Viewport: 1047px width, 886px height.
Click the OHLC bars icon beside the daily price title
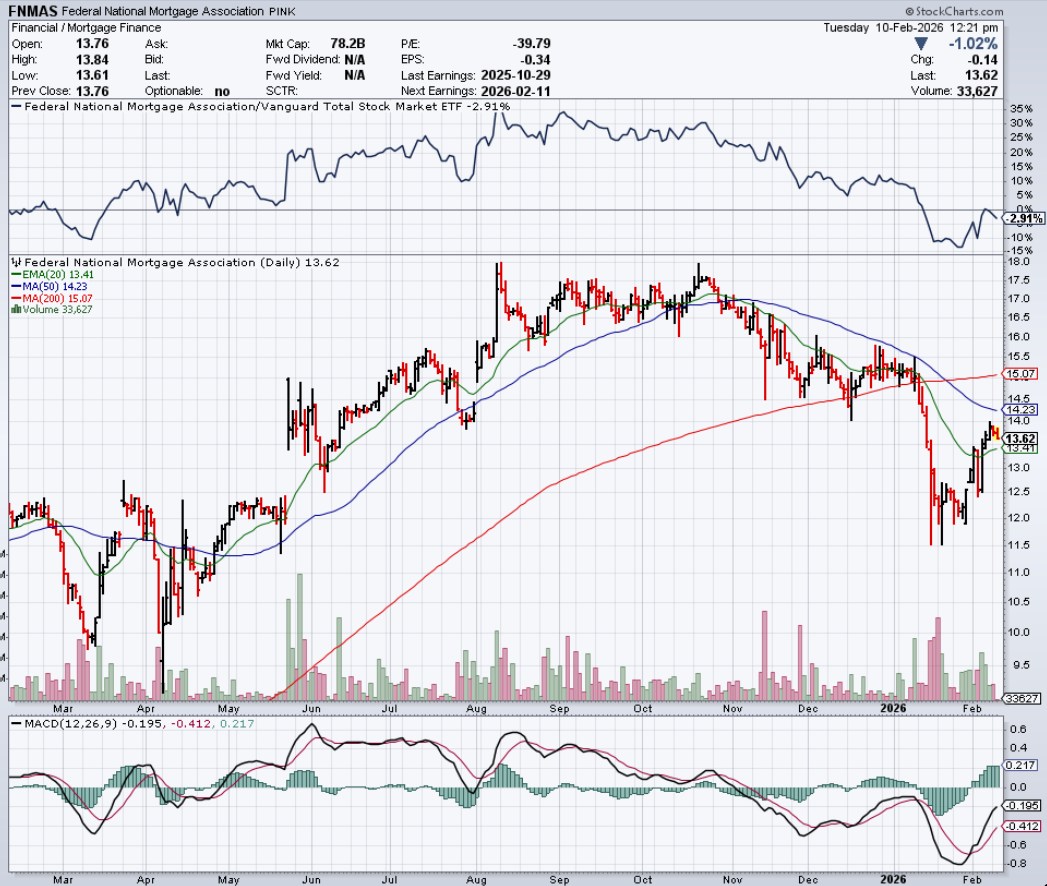tap(16, 262)
